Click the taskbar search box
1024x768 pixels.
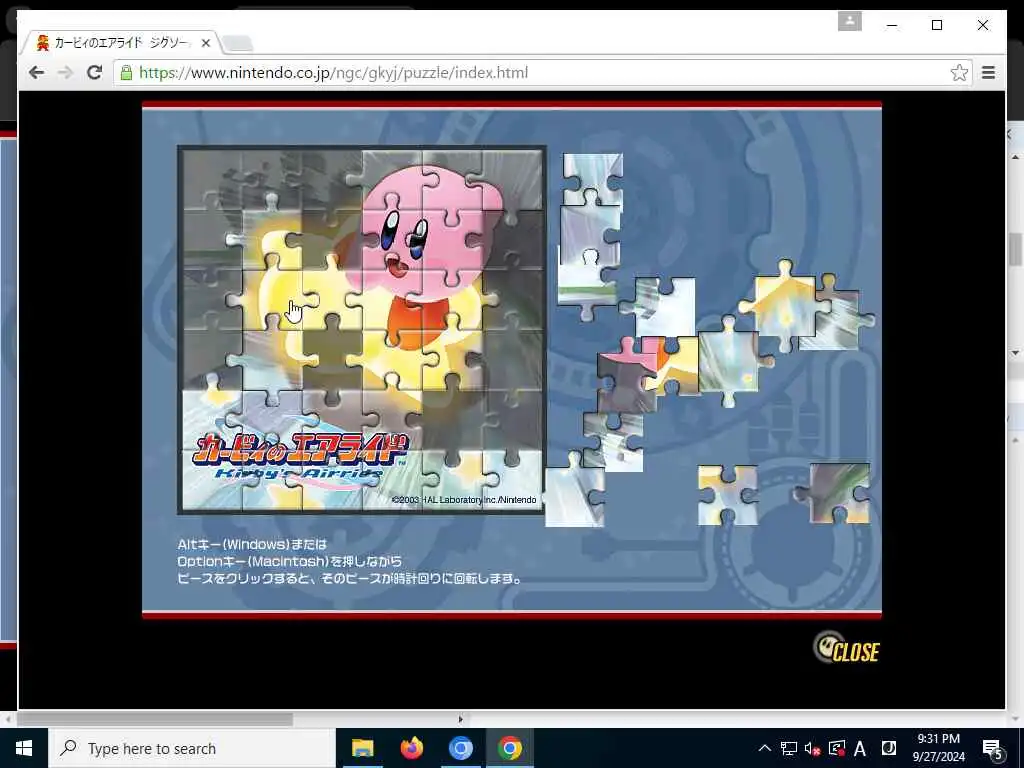tap(192, 748)
